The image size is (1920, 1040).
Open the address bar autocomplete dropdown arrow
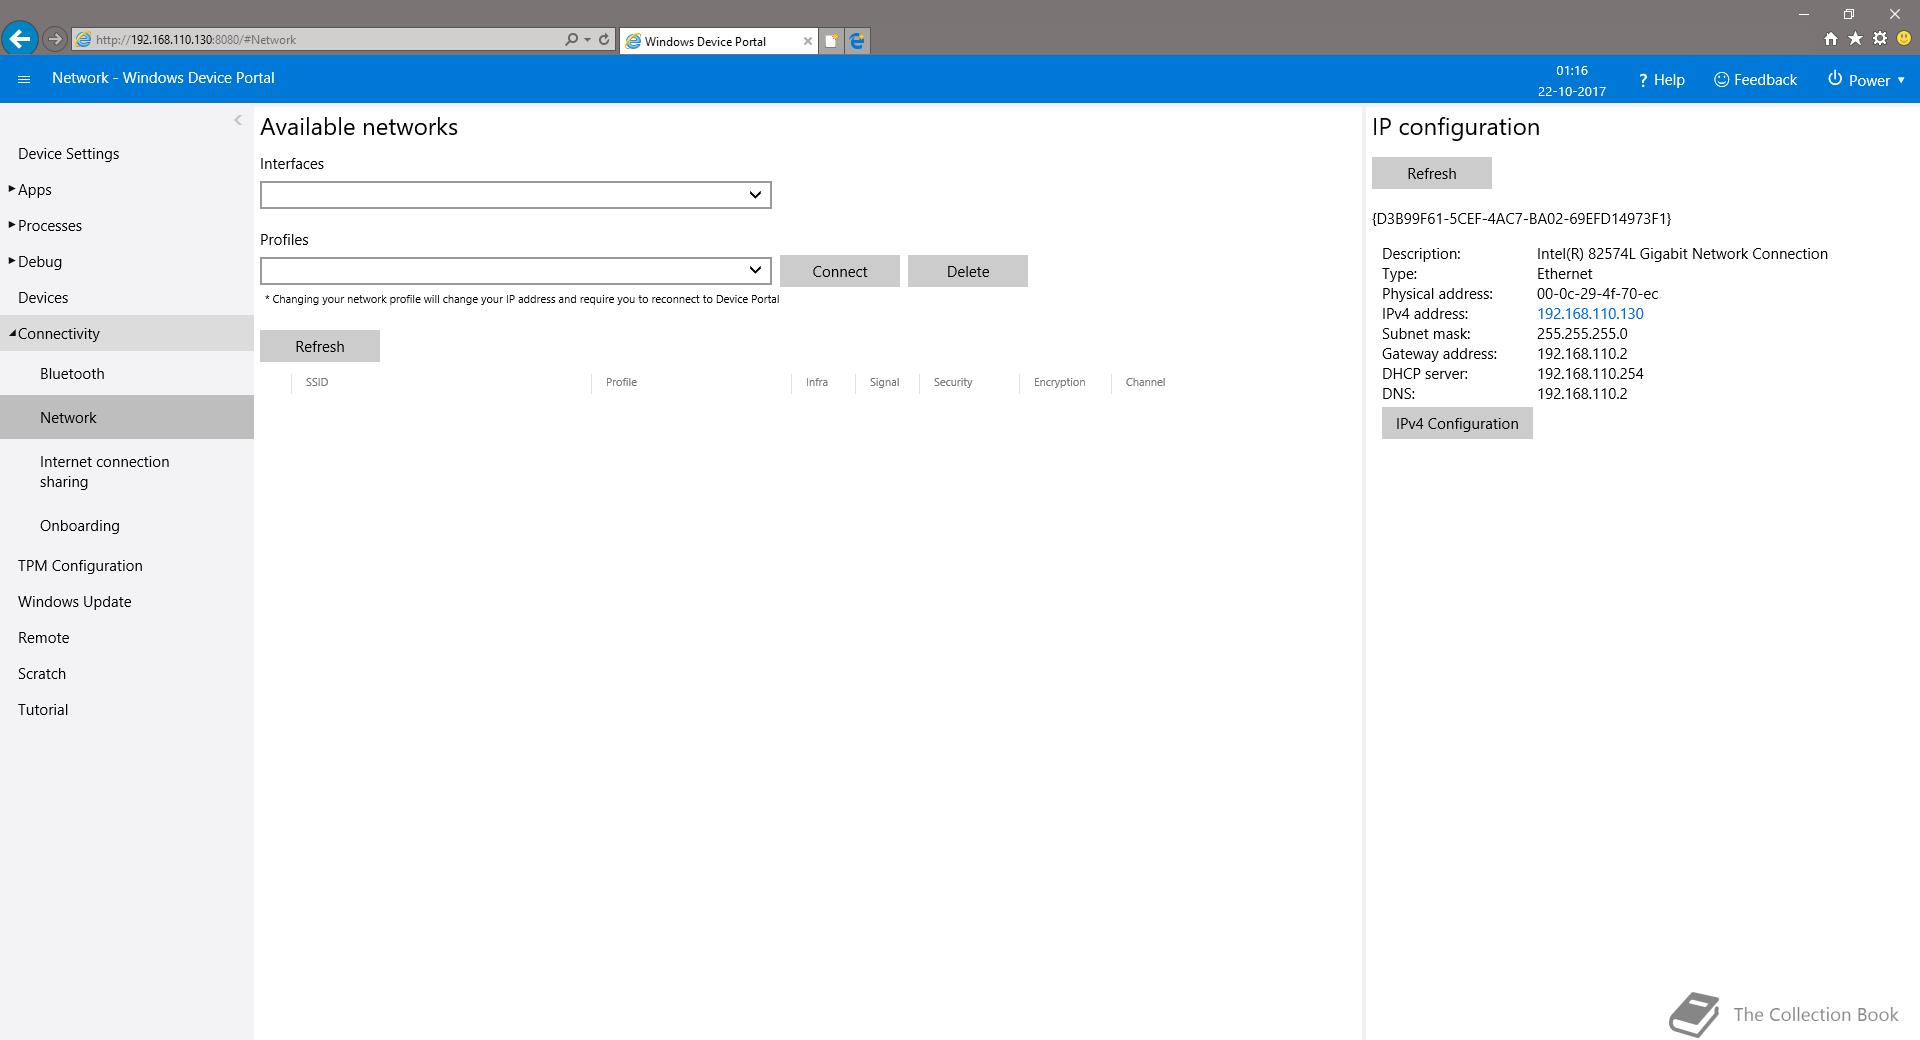point(587,39)
